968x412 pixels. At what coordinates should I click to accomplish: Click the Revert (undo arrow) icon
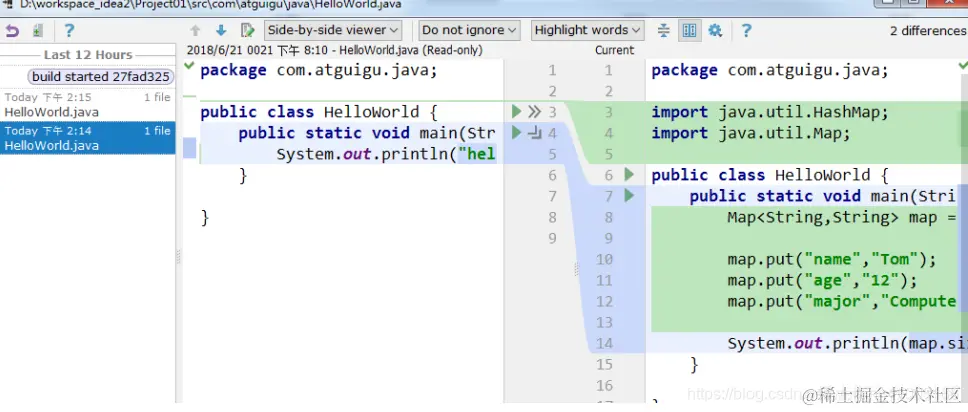(x=12, y=30)
